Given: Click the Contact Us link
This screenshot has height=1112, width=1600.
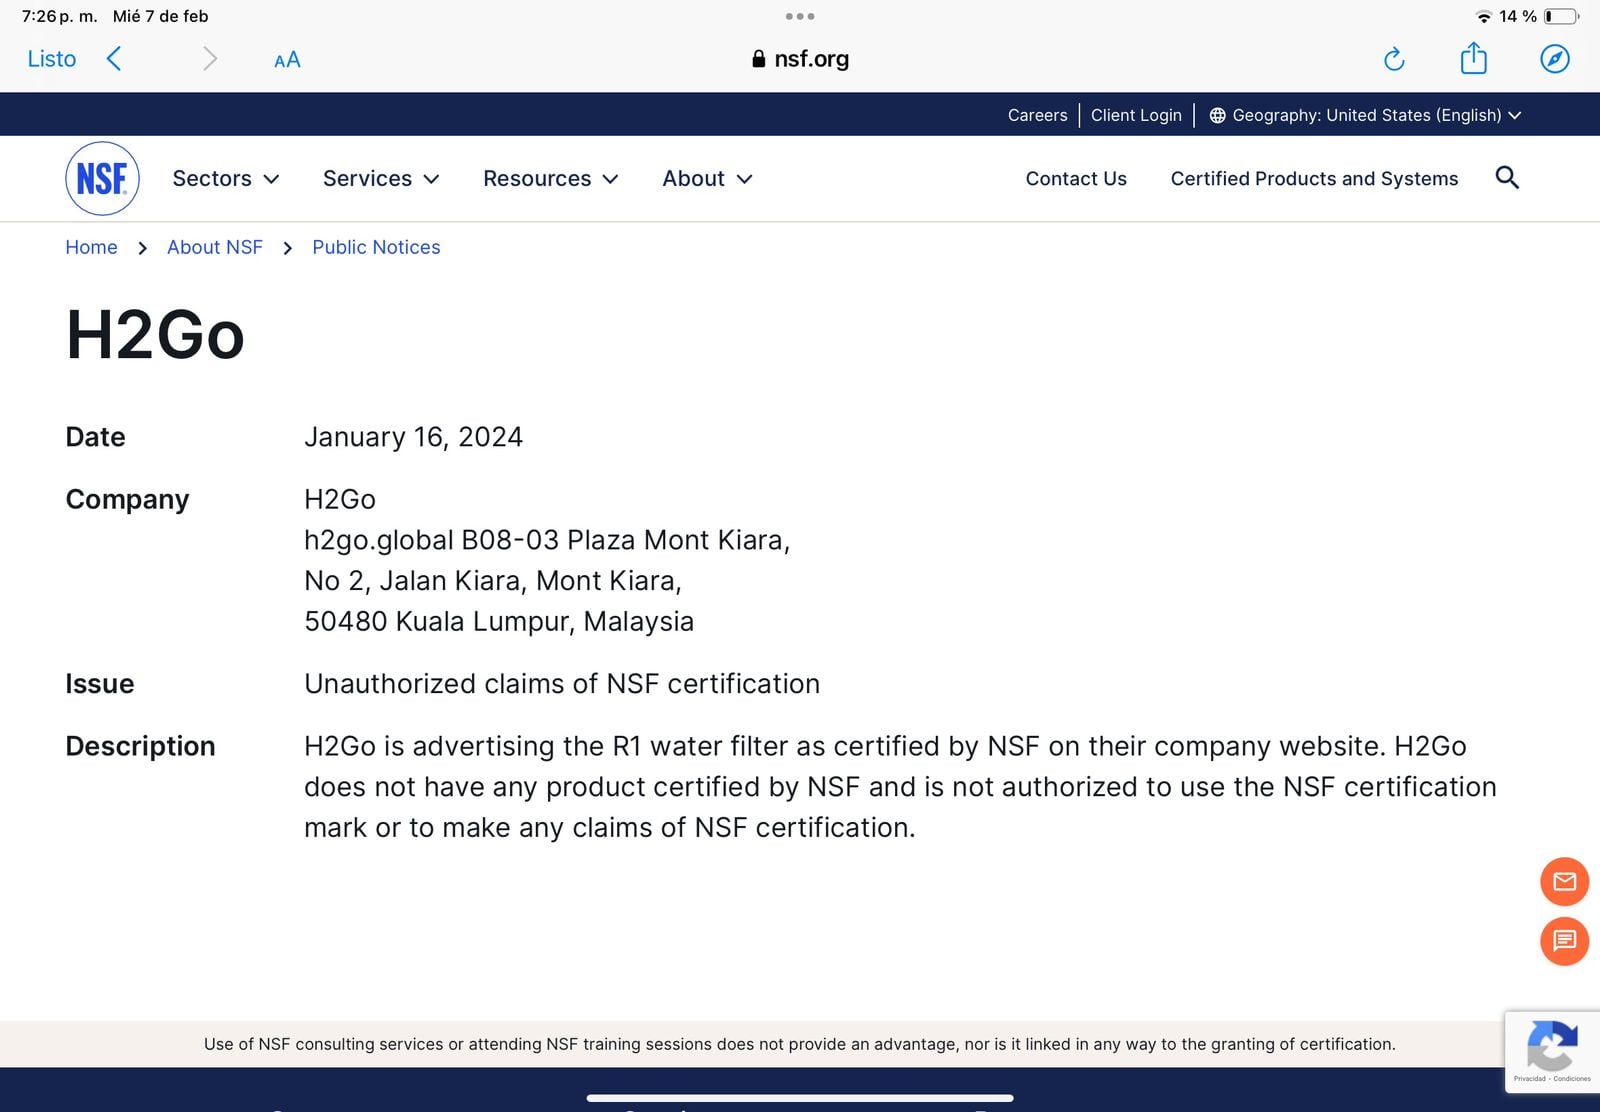Looking at the screenshot, I should pos(1076,179).
